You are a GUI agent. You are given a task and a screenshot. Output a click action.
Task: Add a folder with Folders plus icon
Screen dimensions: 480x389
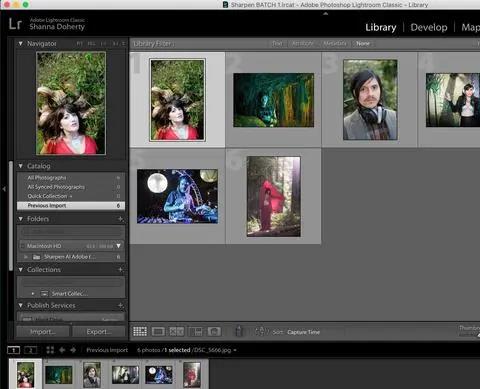coord(121,219)
